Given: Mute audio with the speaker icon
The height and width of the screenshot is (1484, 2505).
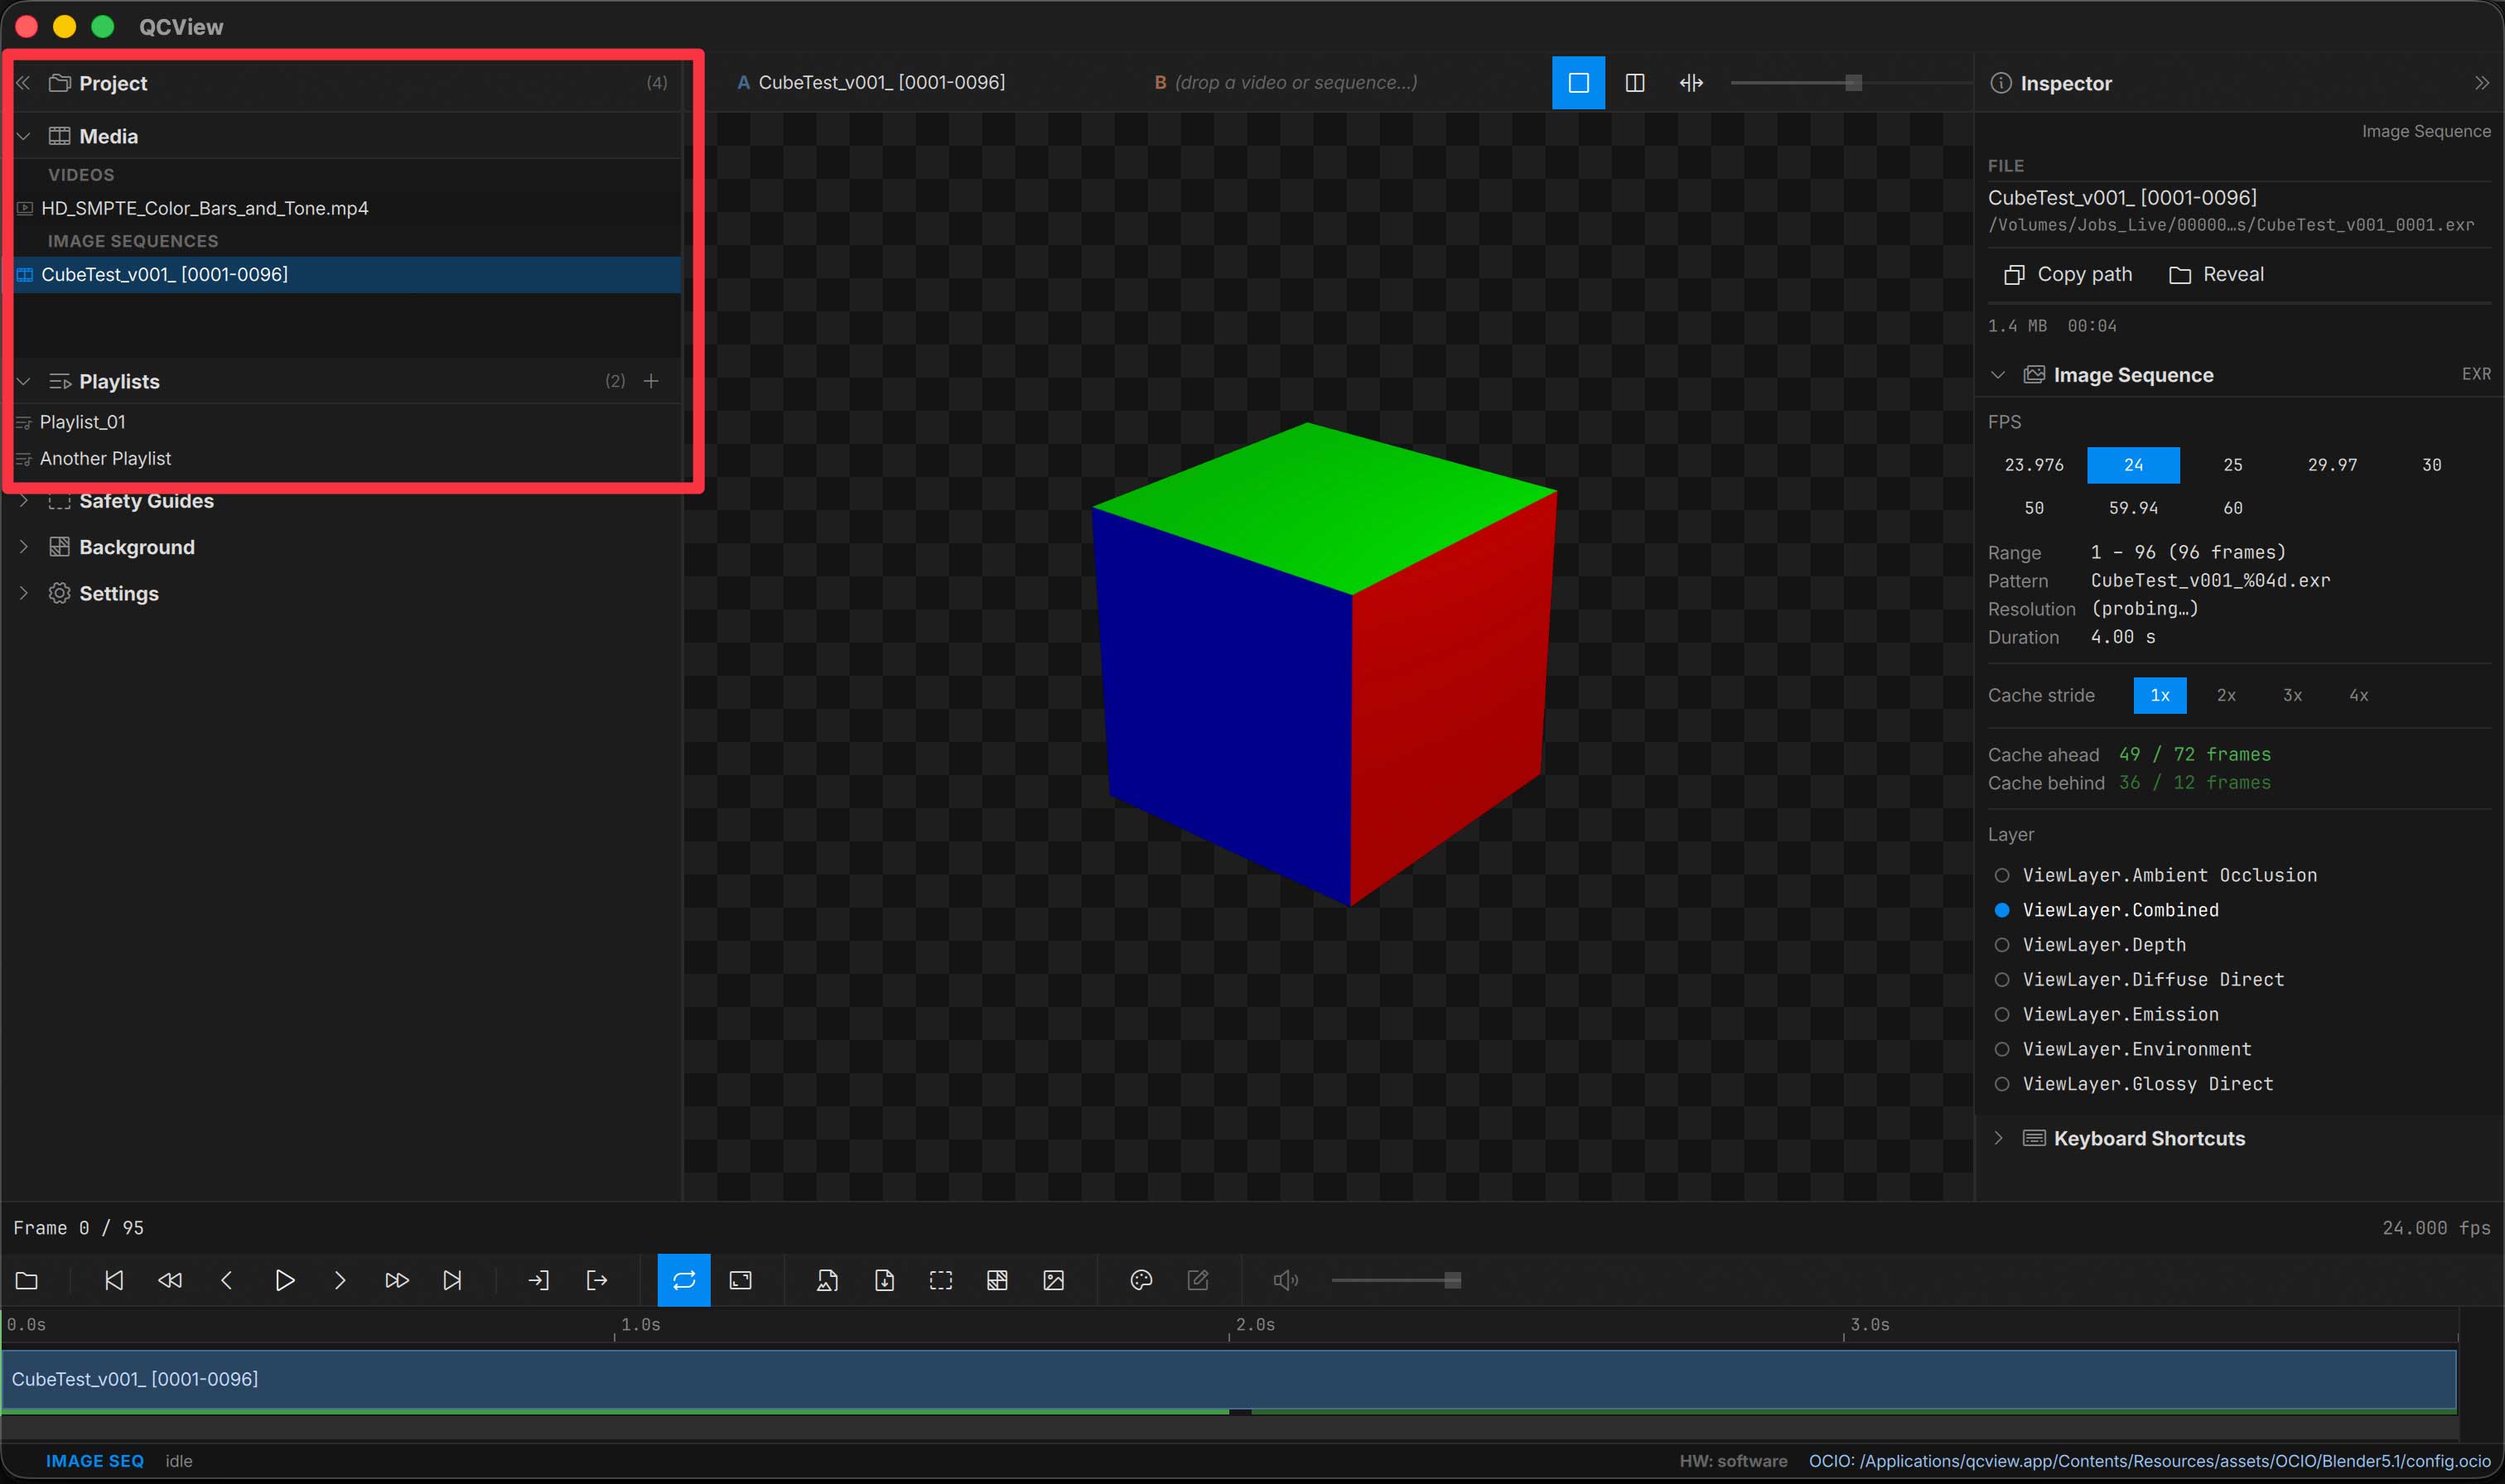Looking at the screenshot, I should tap(1285, 1280).
